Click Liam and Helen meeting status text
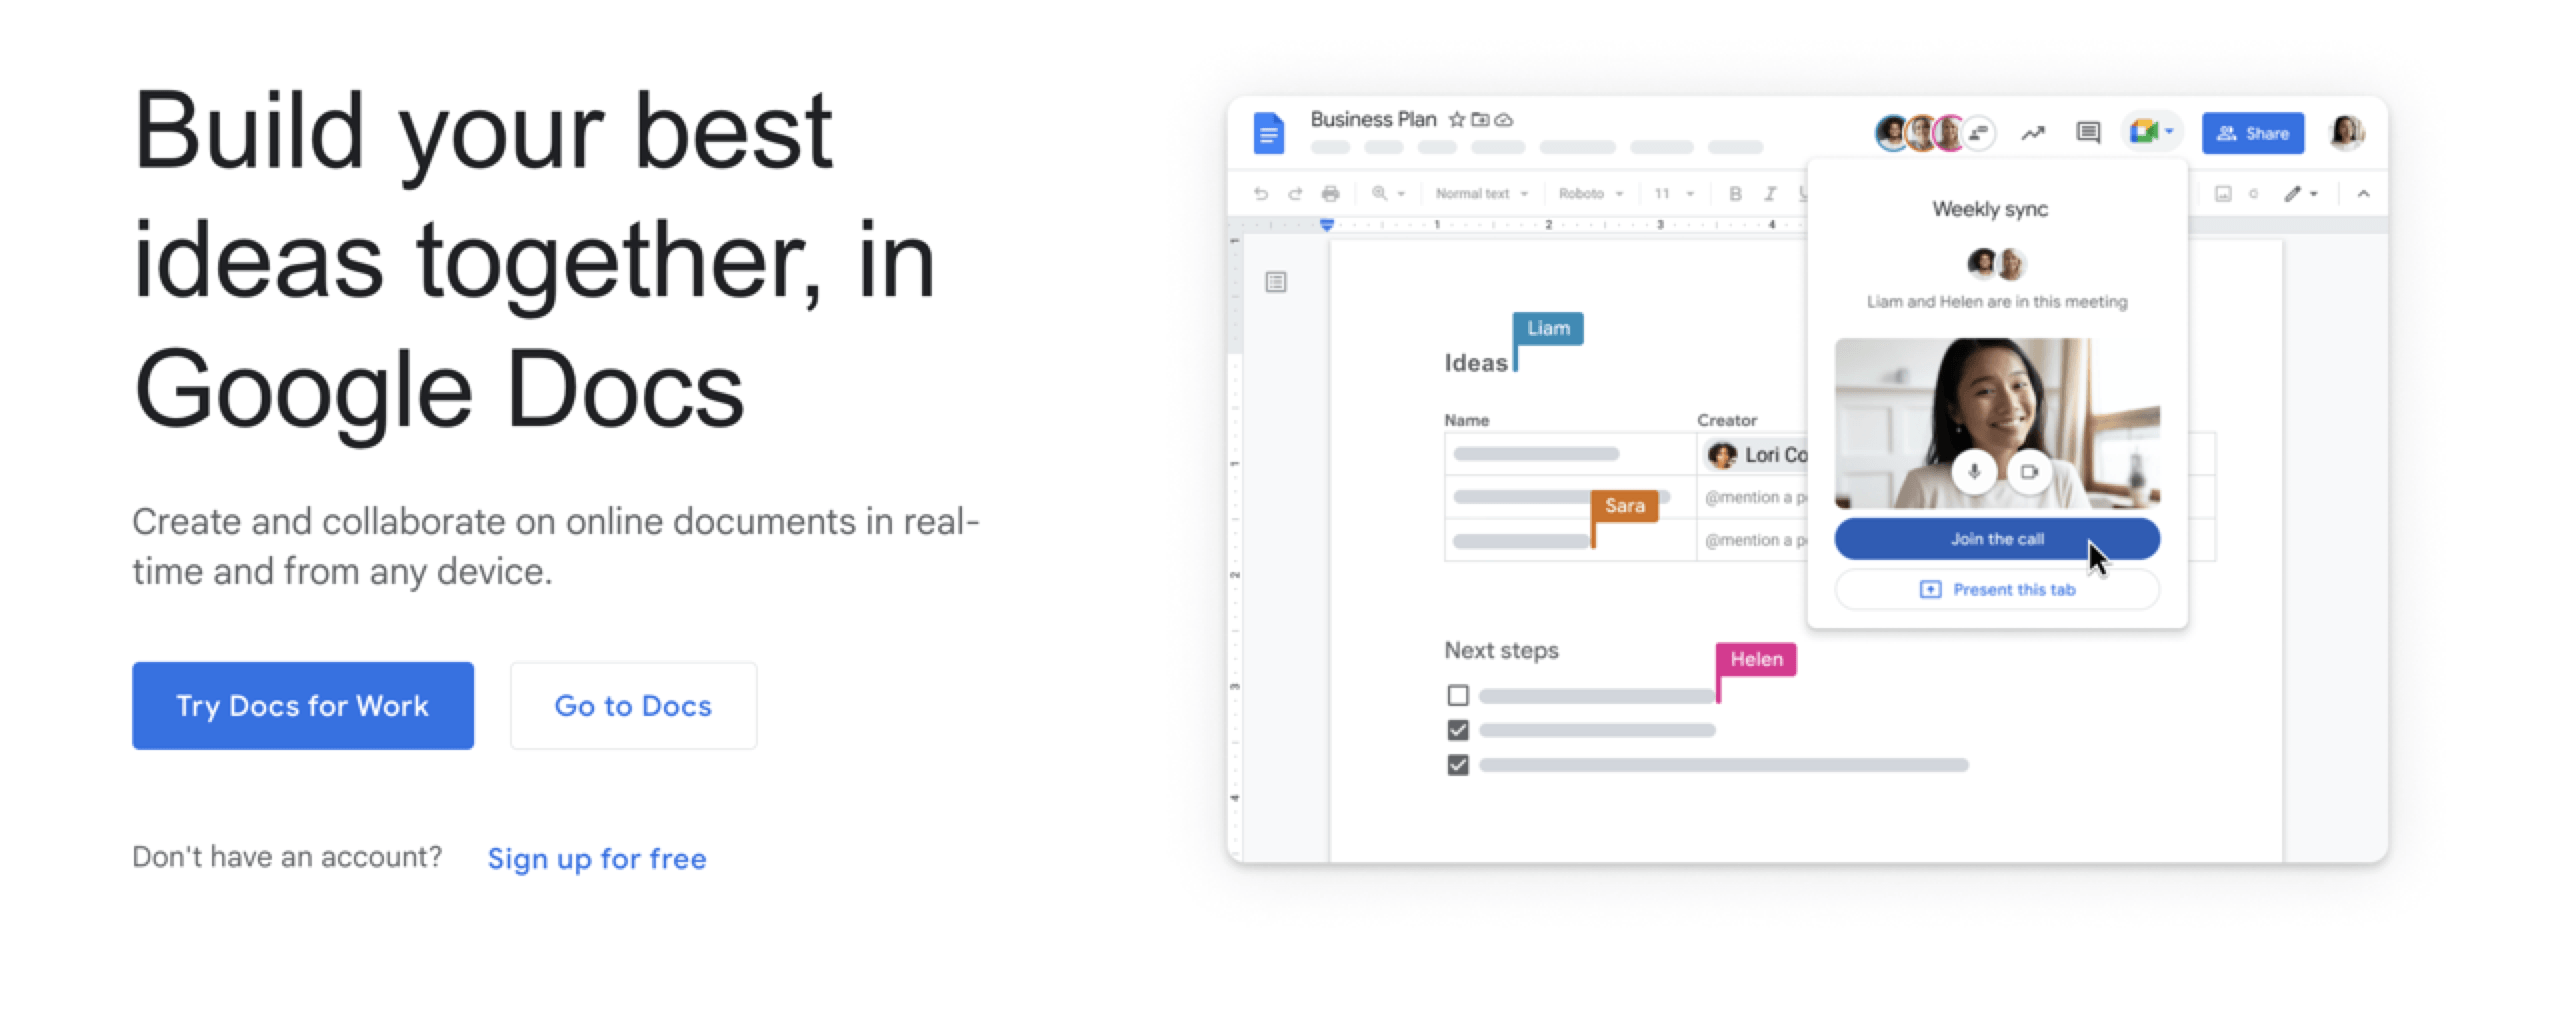The image size is (2566, 1030). tap(1997, 302)
